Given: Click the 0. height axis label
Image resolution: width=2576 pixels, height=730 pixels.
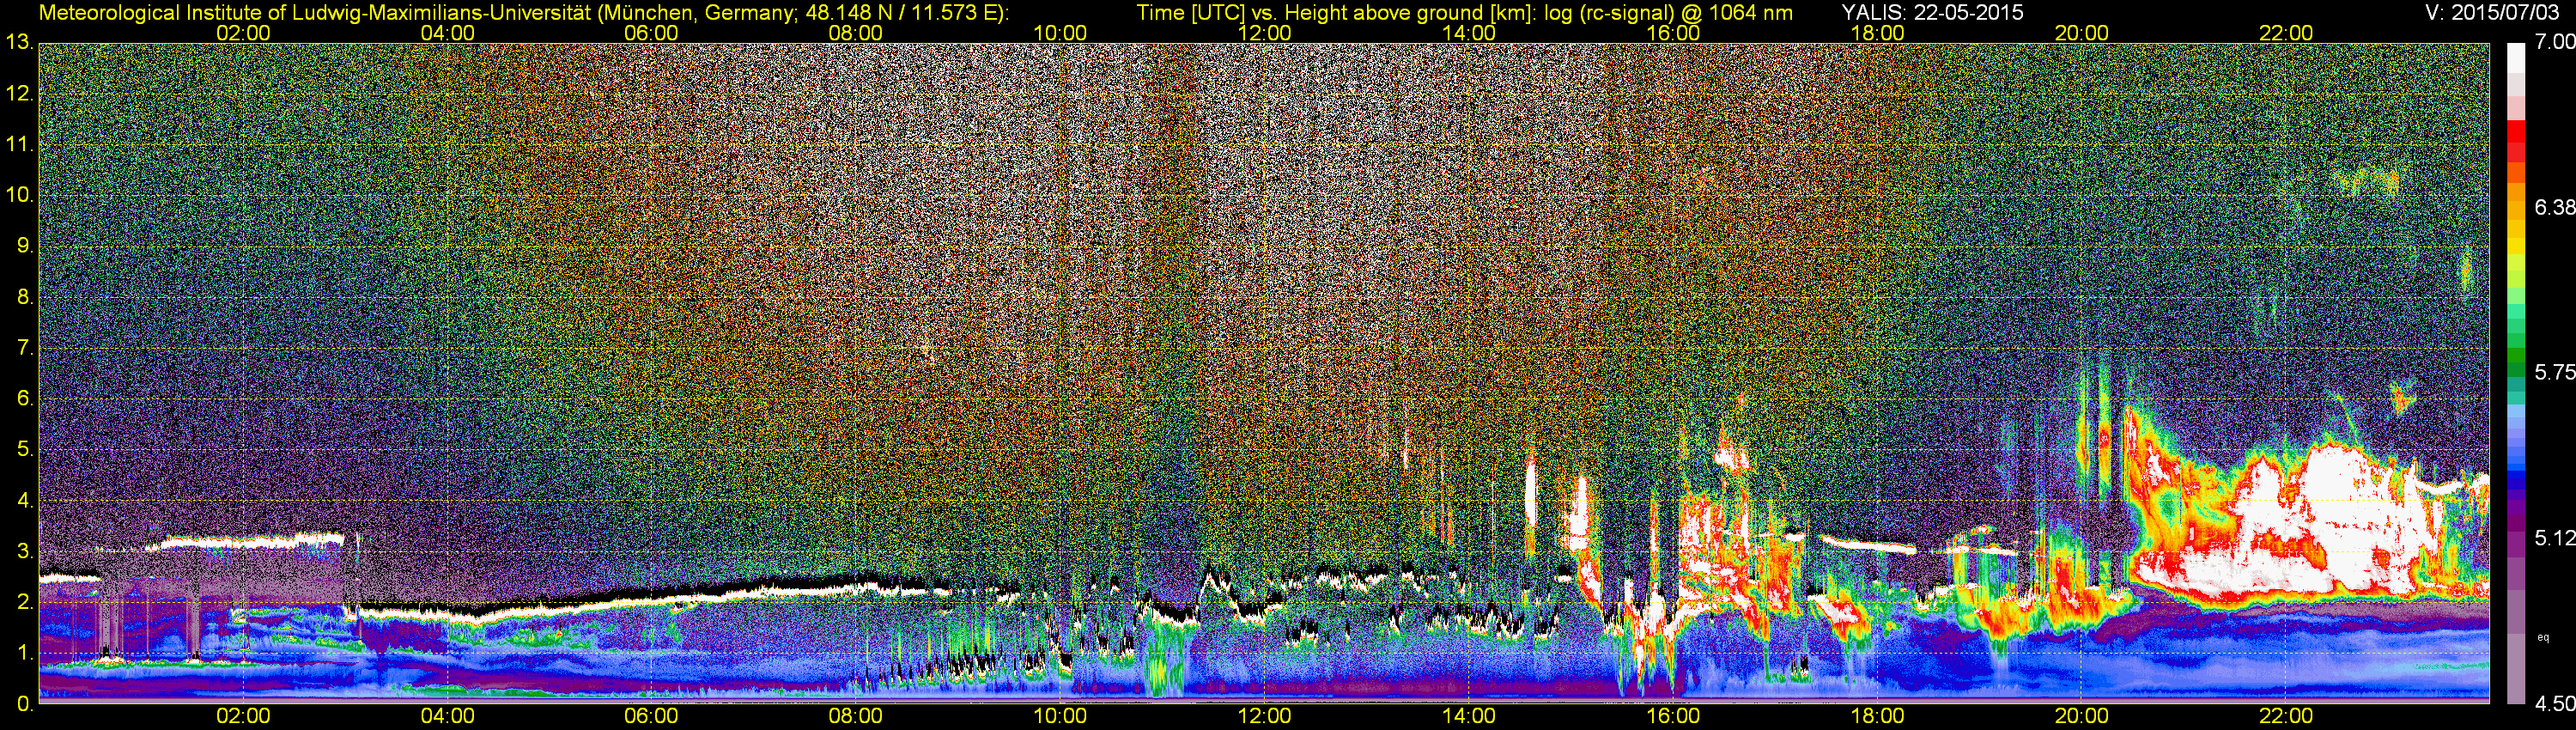Looking at the screenshot, I should tap(24, 704).
